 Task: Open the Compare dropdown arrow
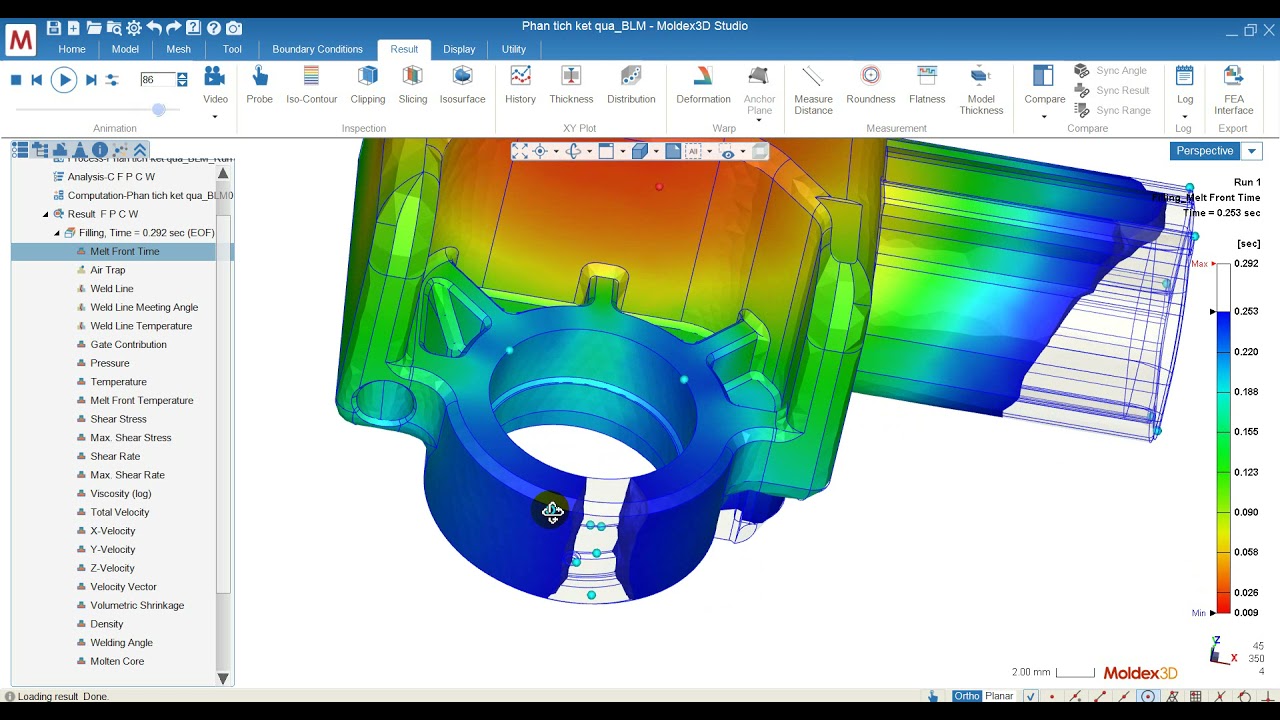click(1044, 117)
